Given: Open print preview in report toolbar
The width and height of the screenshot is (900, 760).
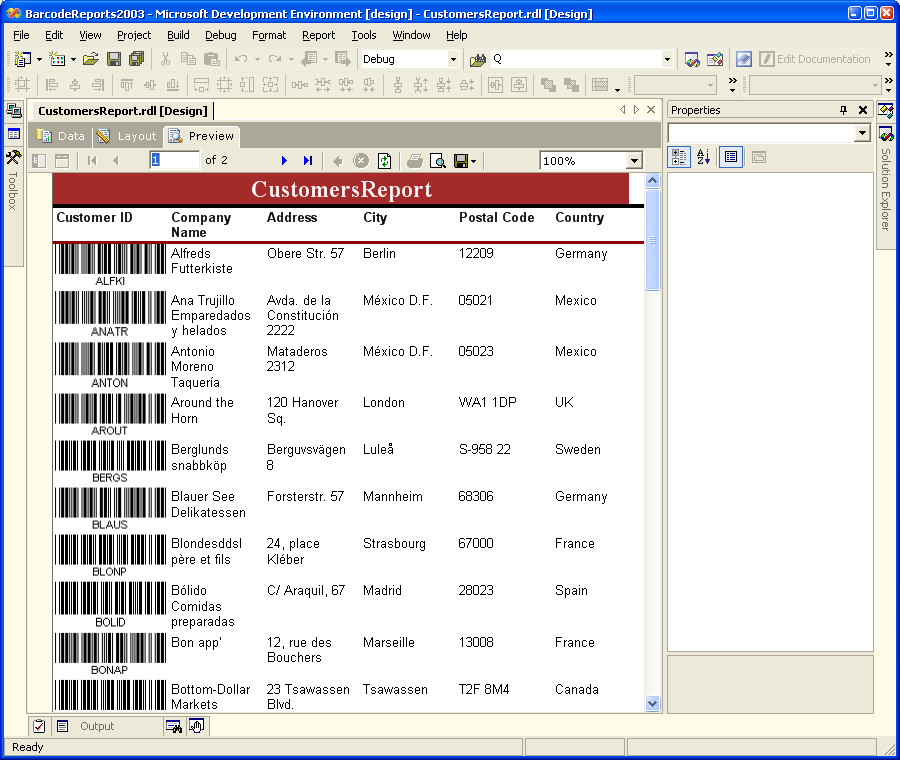Looking at the screenshot, I should click(x=437, y=160).
